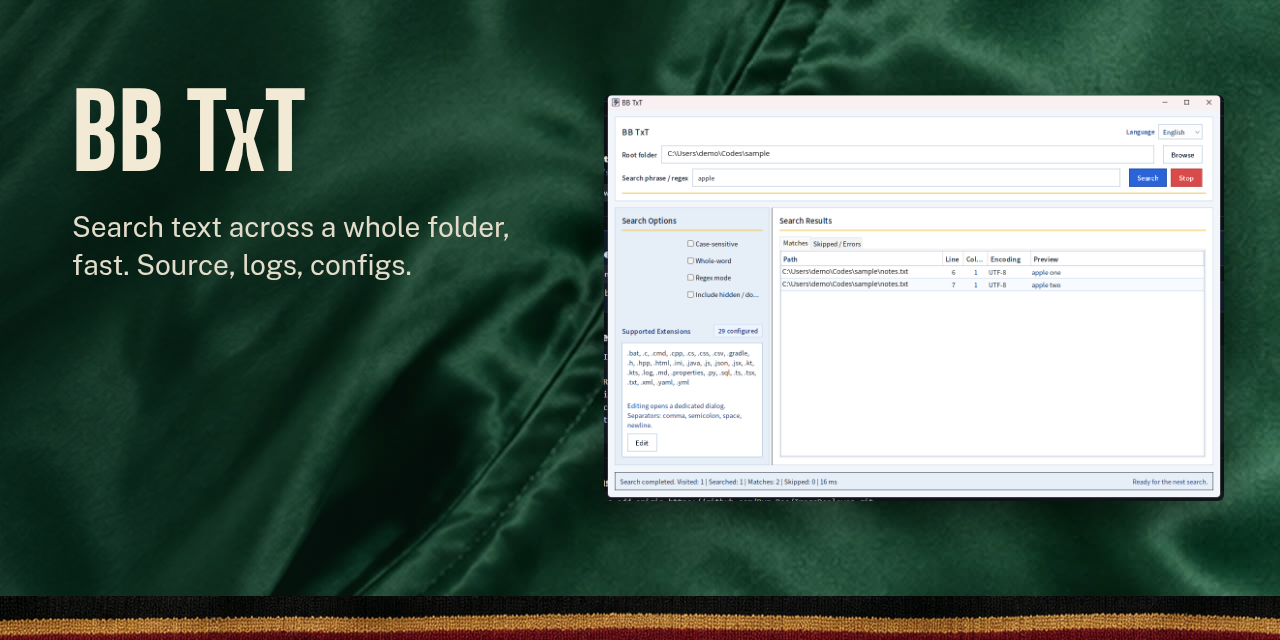
Task: Click the 'Supported Extensions' heading
Action: tap(656, 331)
